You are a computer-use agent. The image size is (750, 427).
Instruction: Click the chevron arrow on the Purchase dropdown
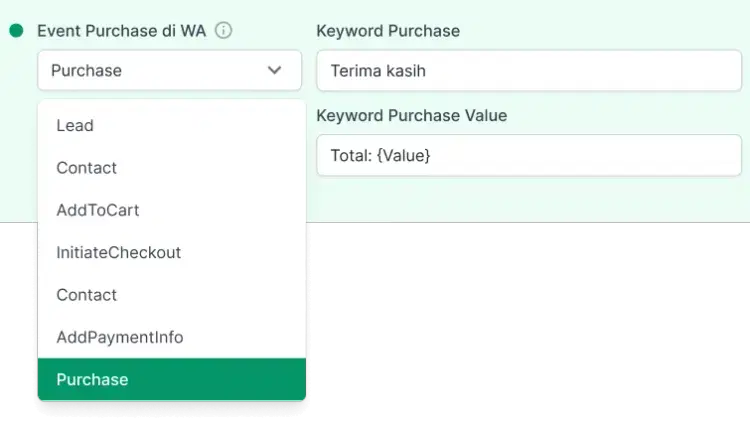click(x=275, y=70)
